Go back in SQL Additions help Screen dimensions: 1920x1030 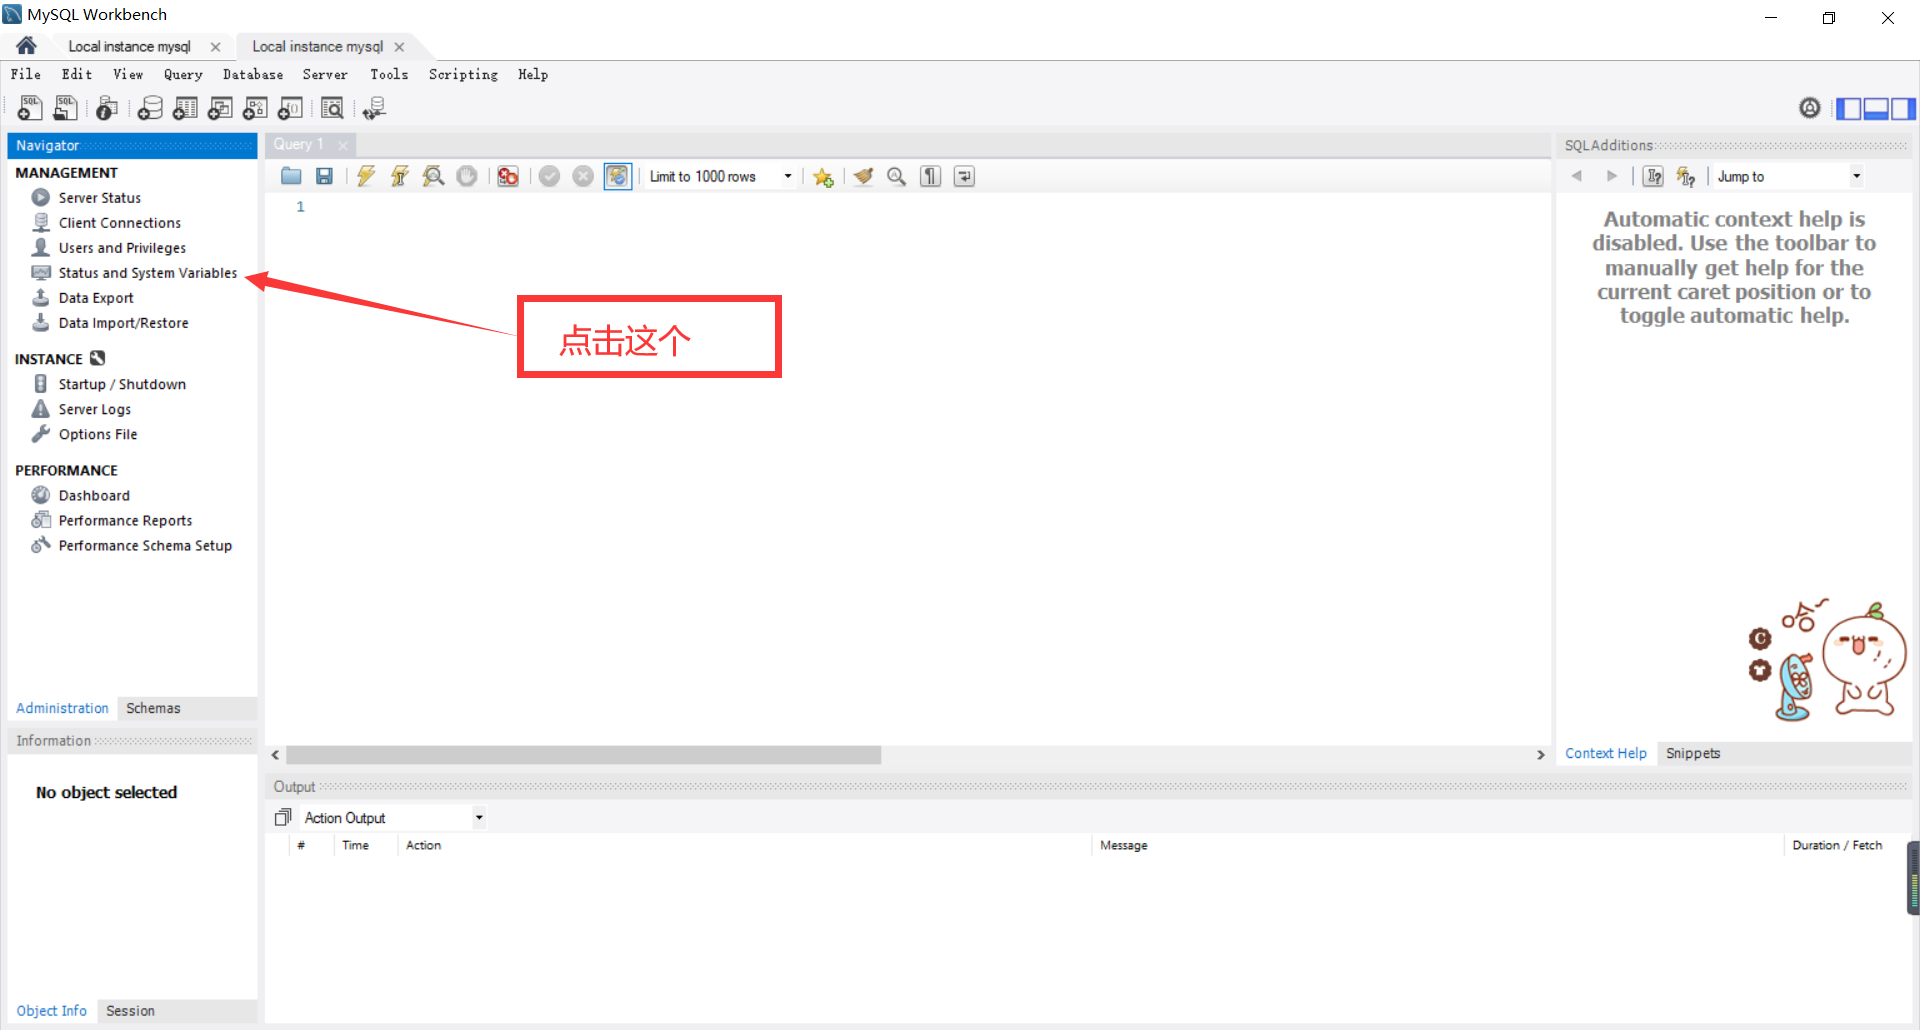point(1577,176)
